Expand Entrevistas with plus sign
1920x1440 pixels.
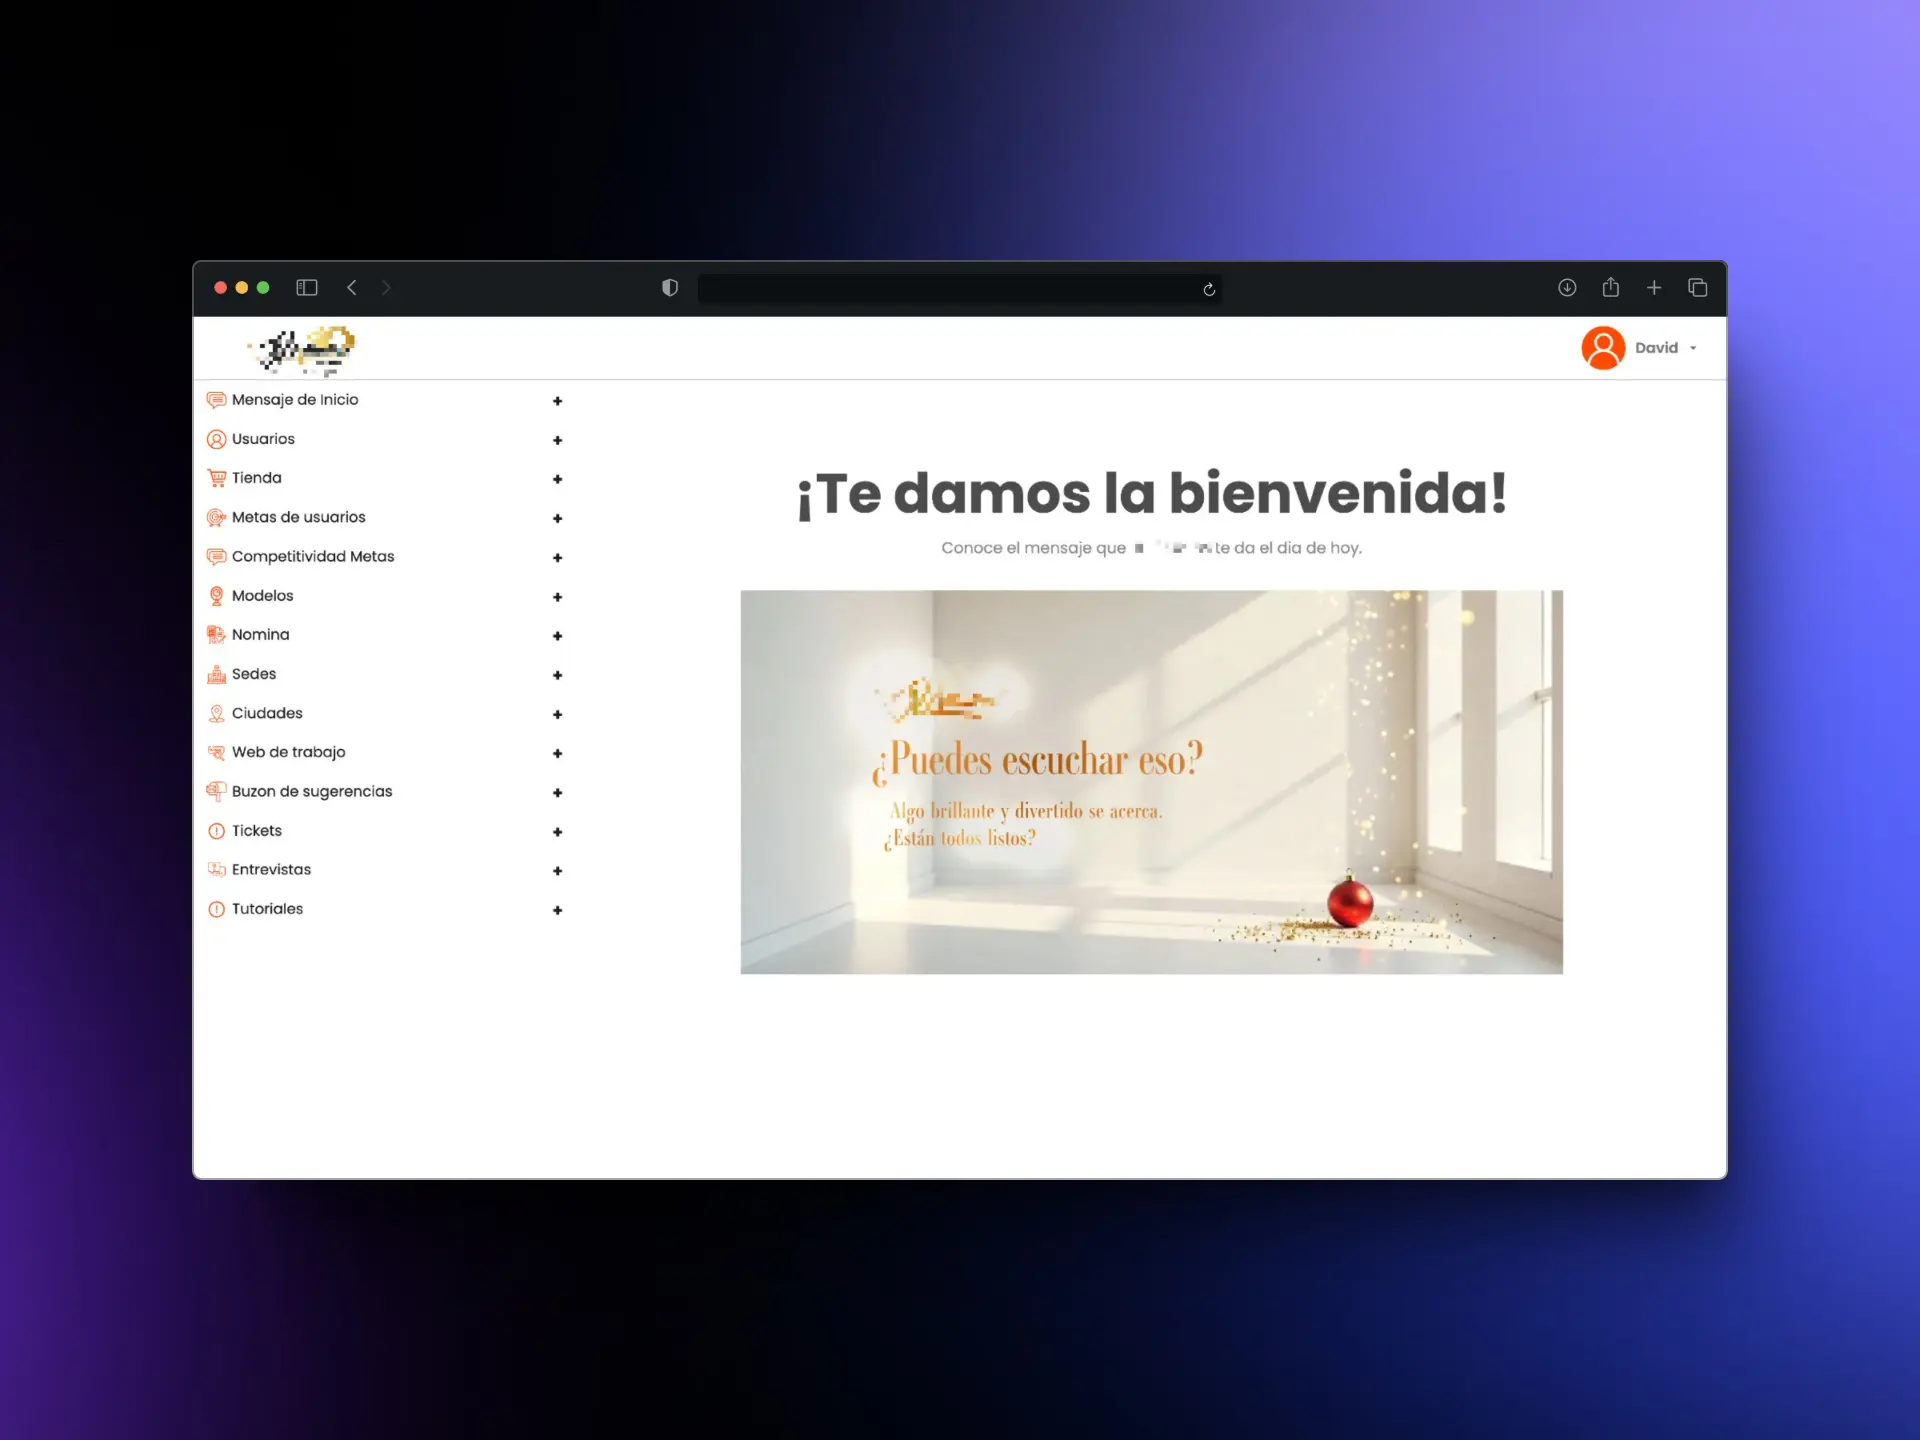tap(558, 871)
